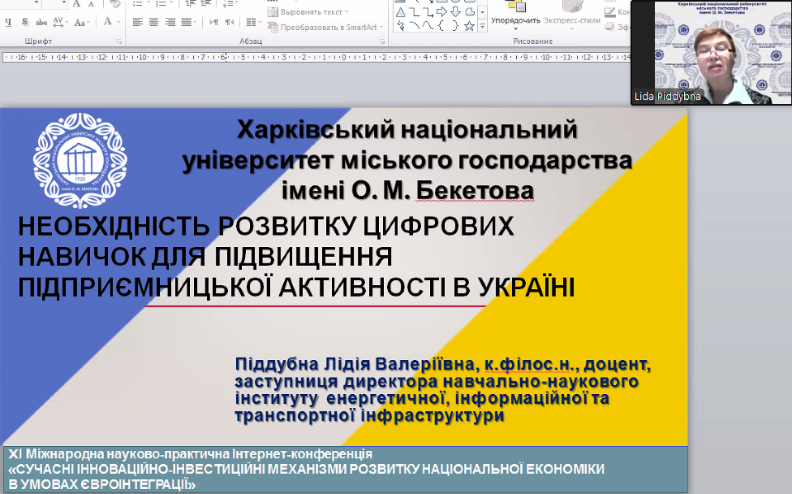Image resolution: width=792 pixels, height=494 pixels.
Task: Select the right brace shape
Action: click(455, 26)
